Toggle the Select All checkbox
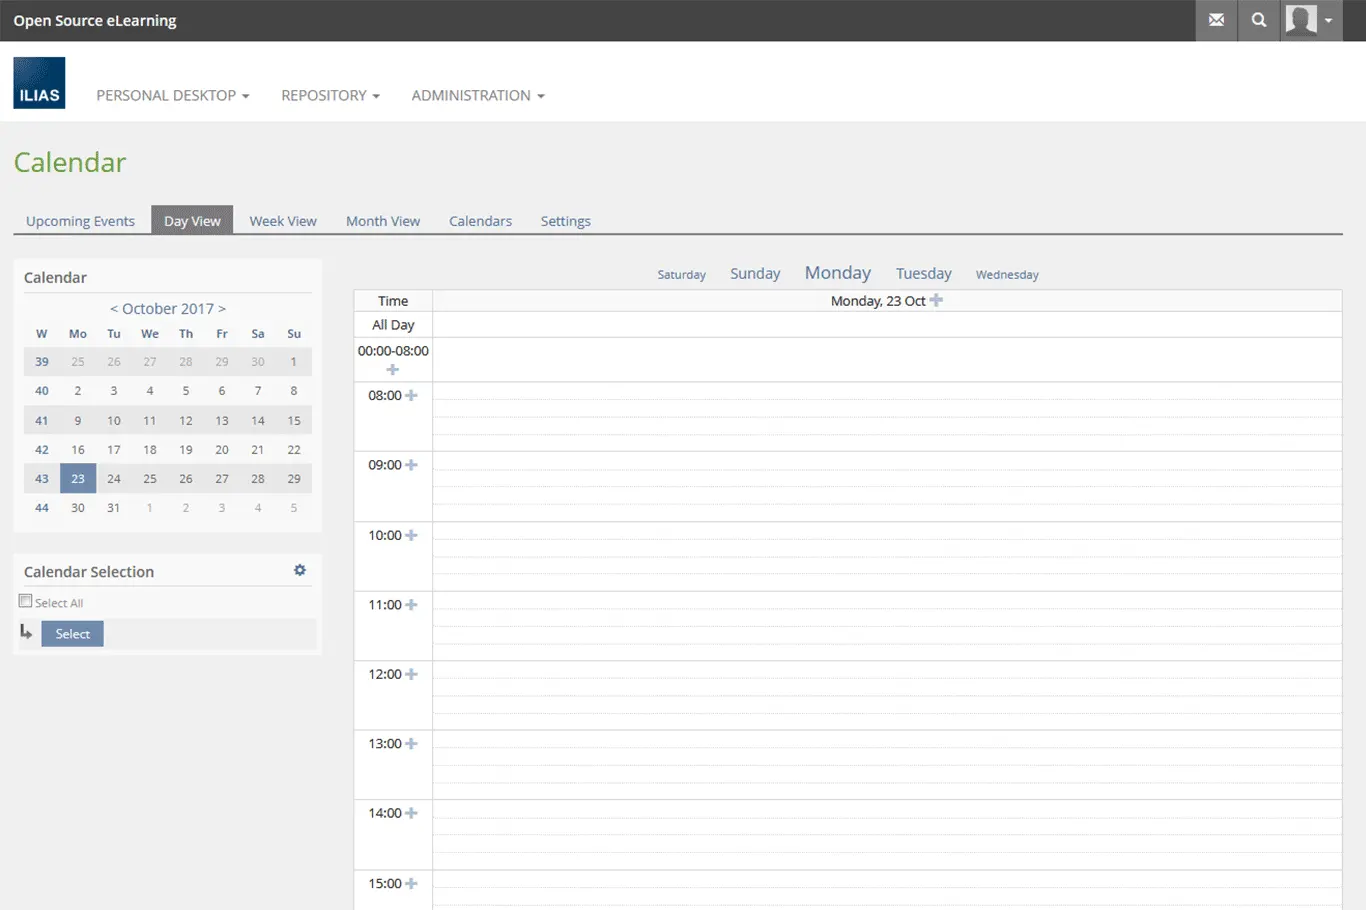This screenshot has height=910, width=1366. (26, 601)
